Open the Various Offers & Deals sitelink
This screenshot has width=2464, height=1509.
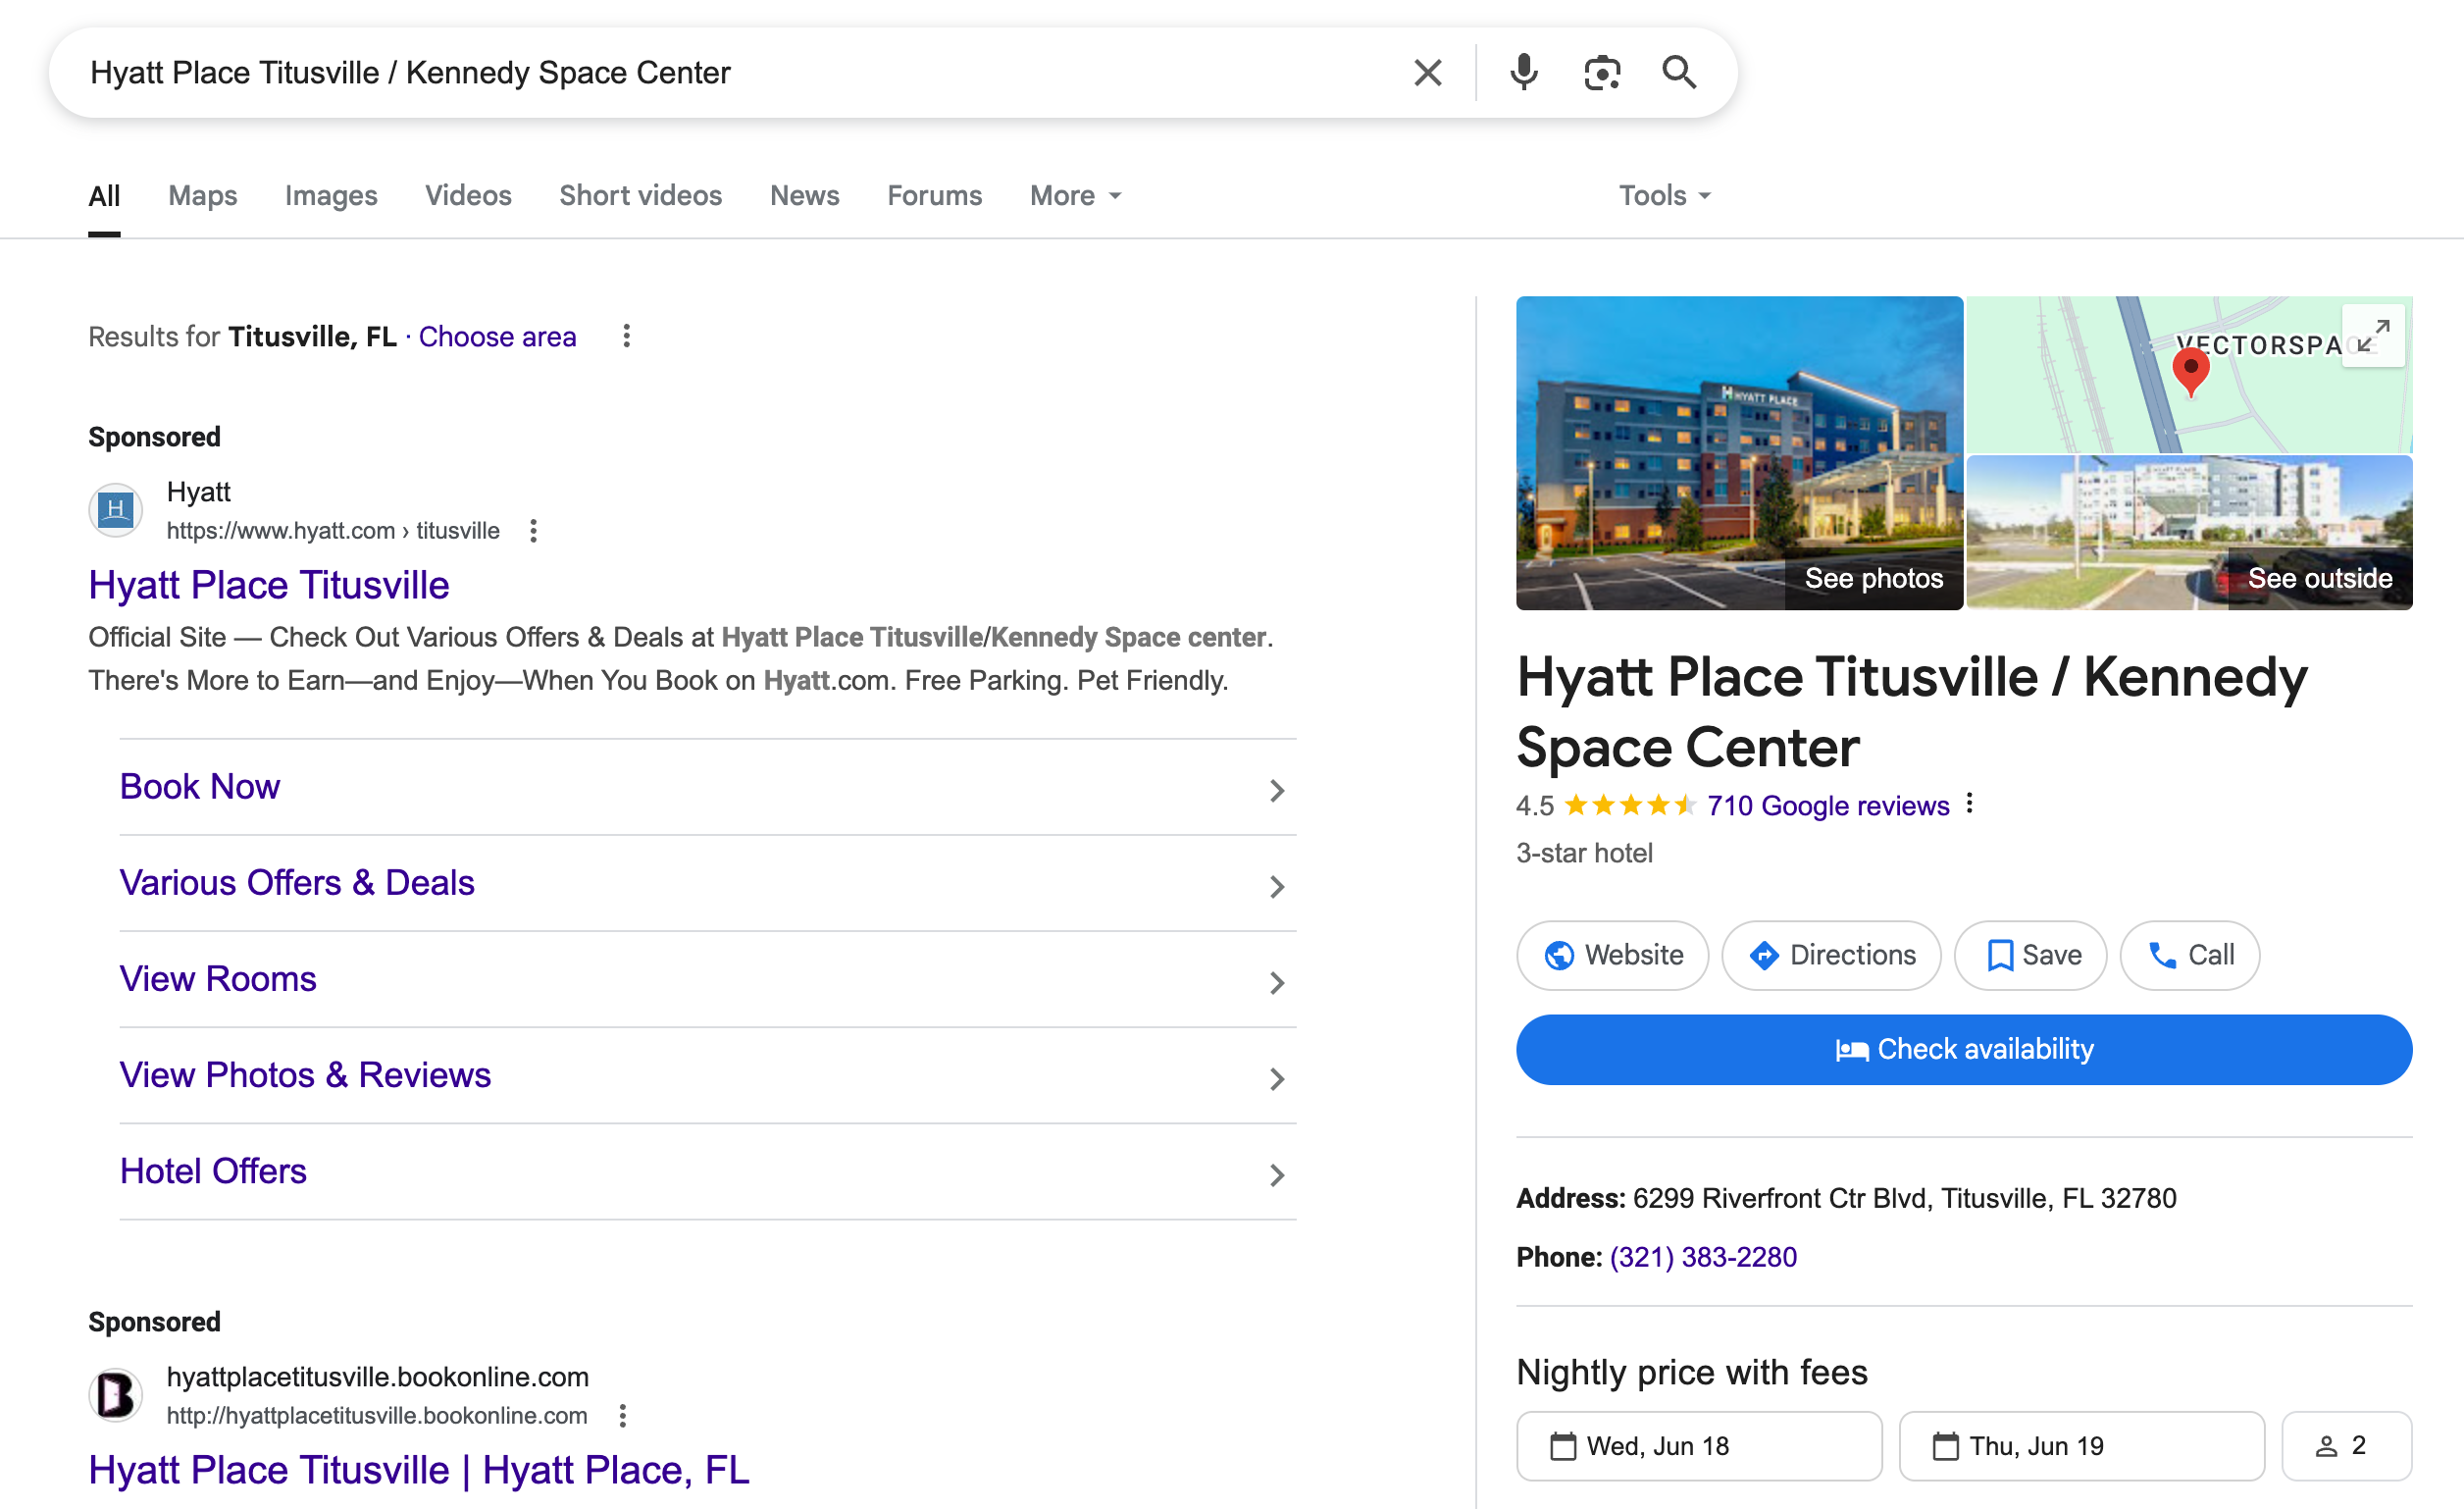pos(297,882)
